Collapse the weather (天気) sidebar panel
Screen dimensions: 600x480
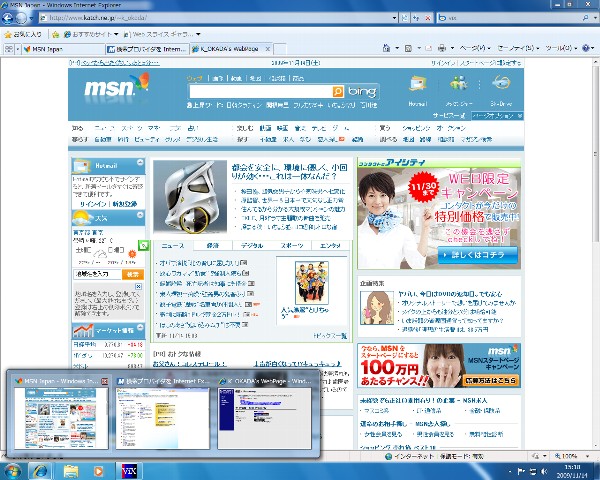point(140,215)
